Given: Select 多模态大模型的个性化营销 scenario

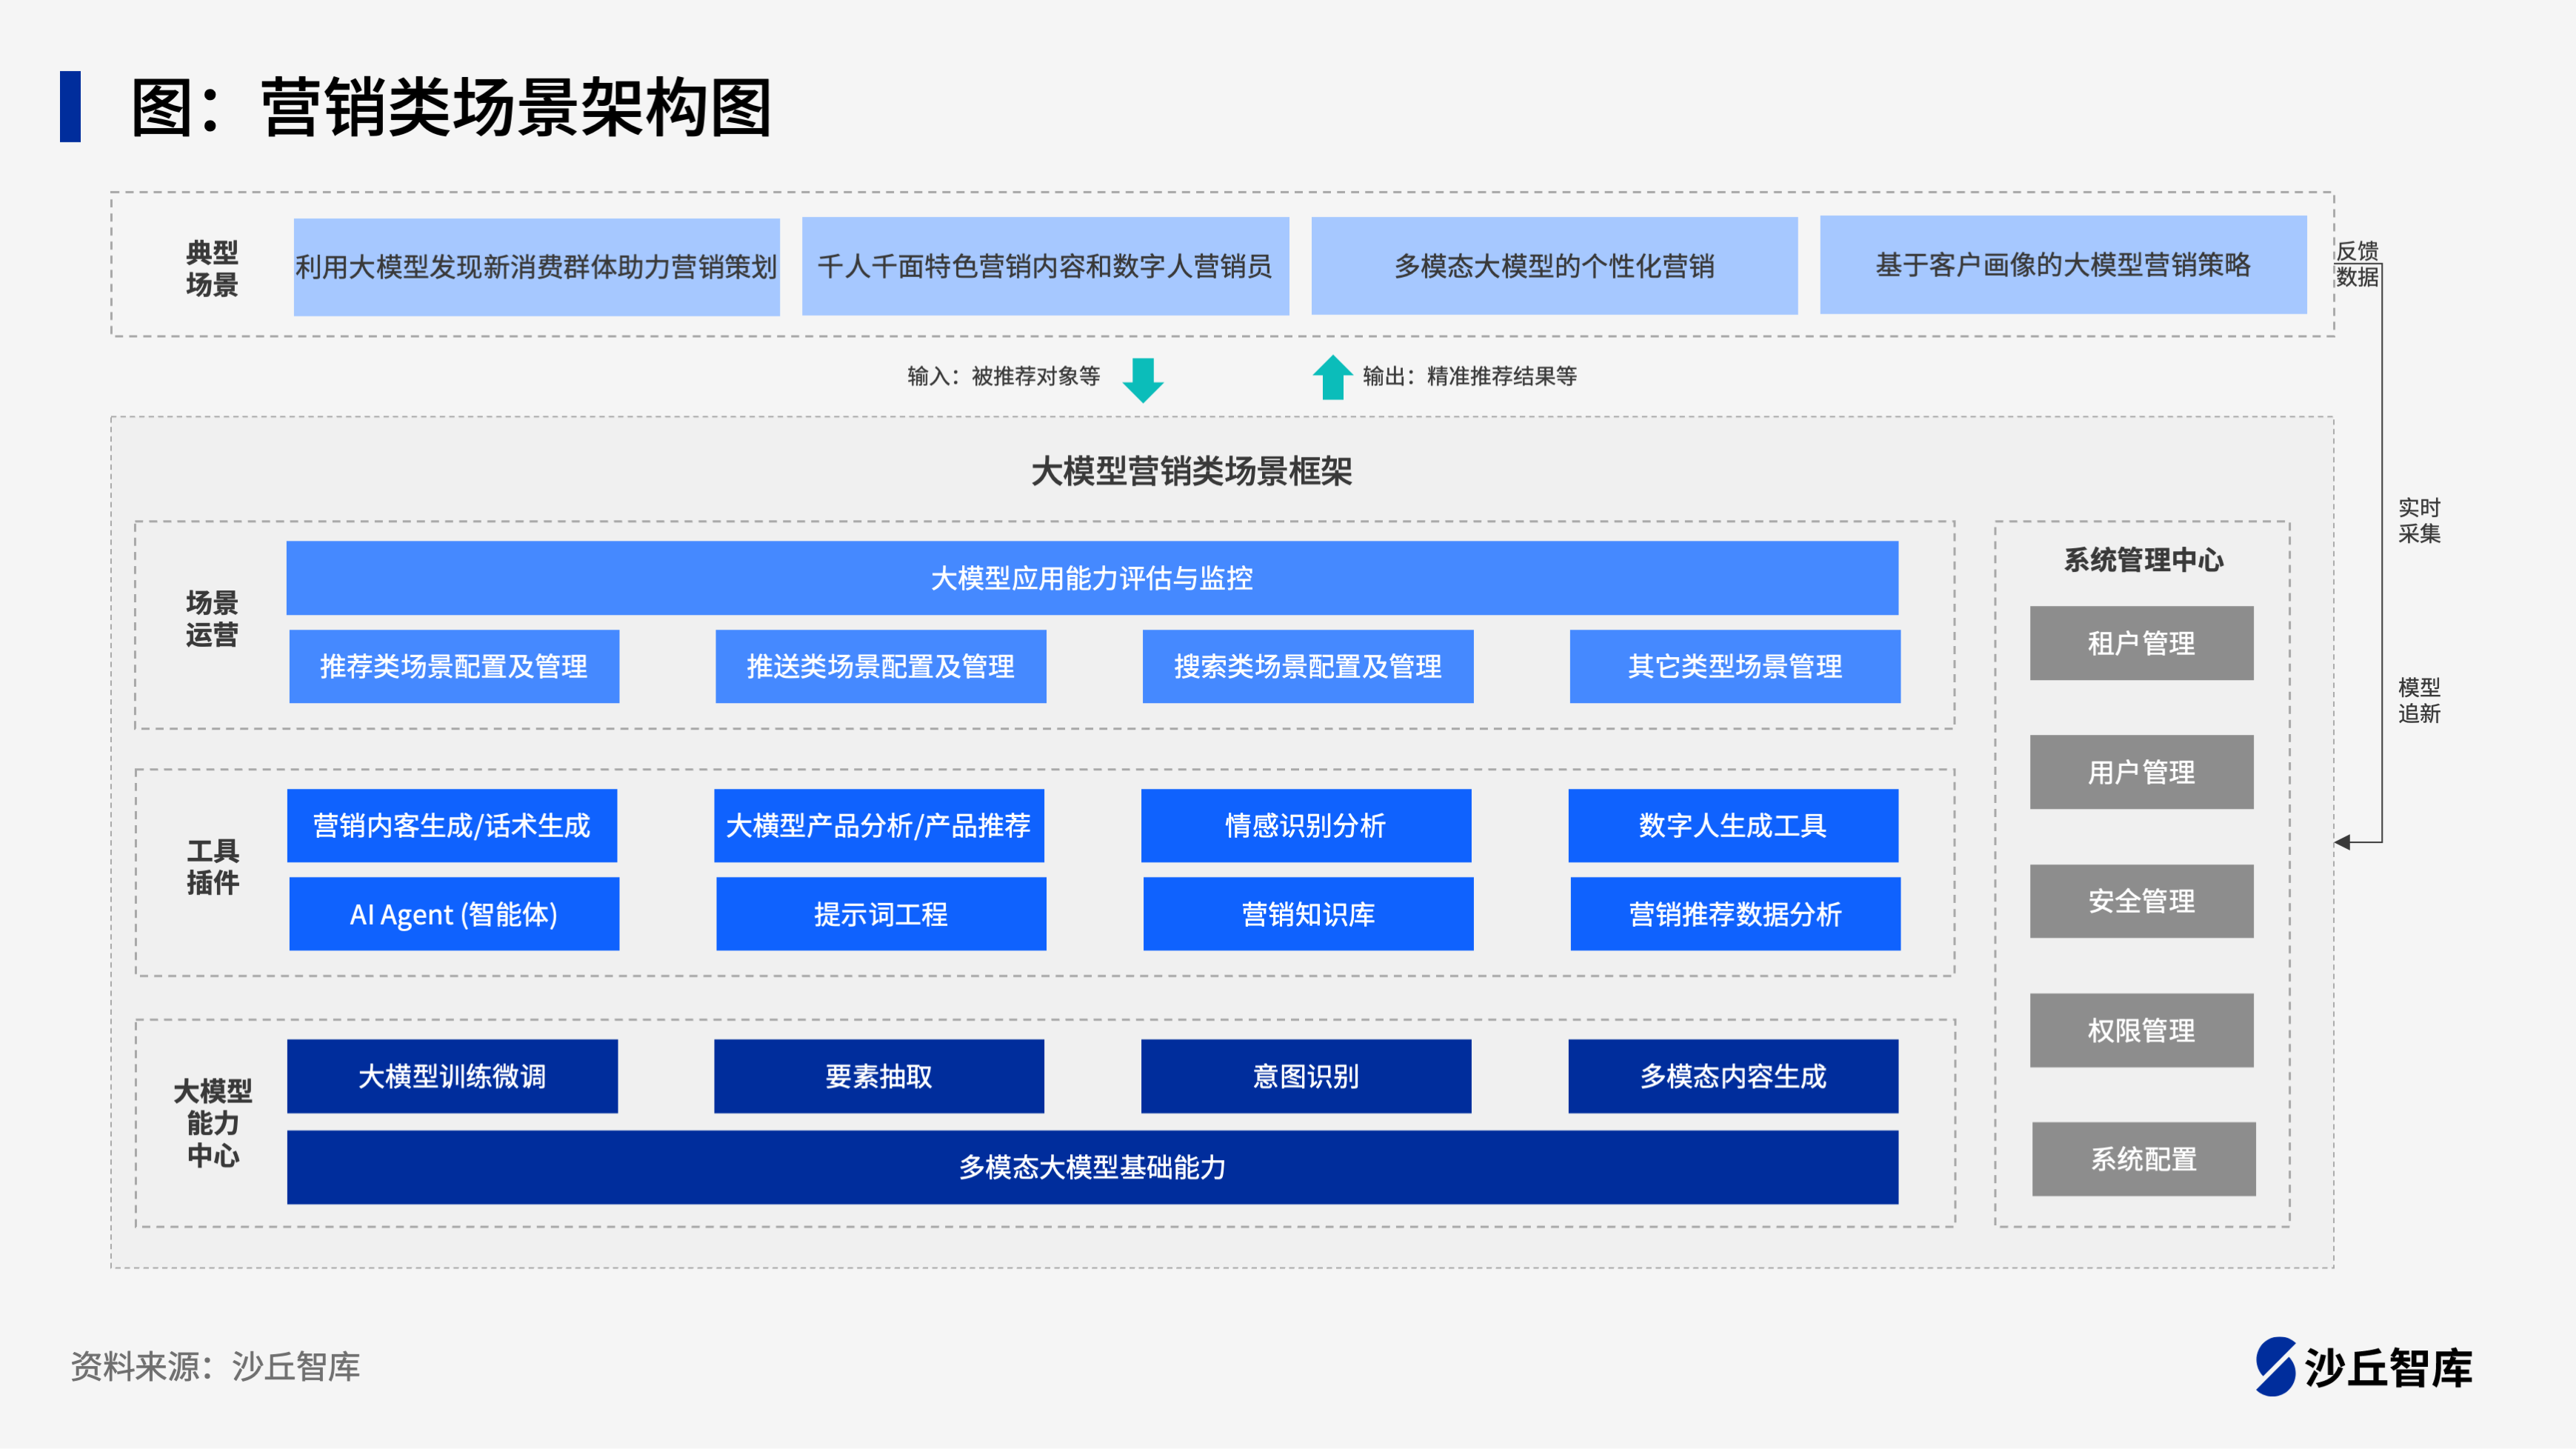Looking at the screenshot, I should point(1554,266).
